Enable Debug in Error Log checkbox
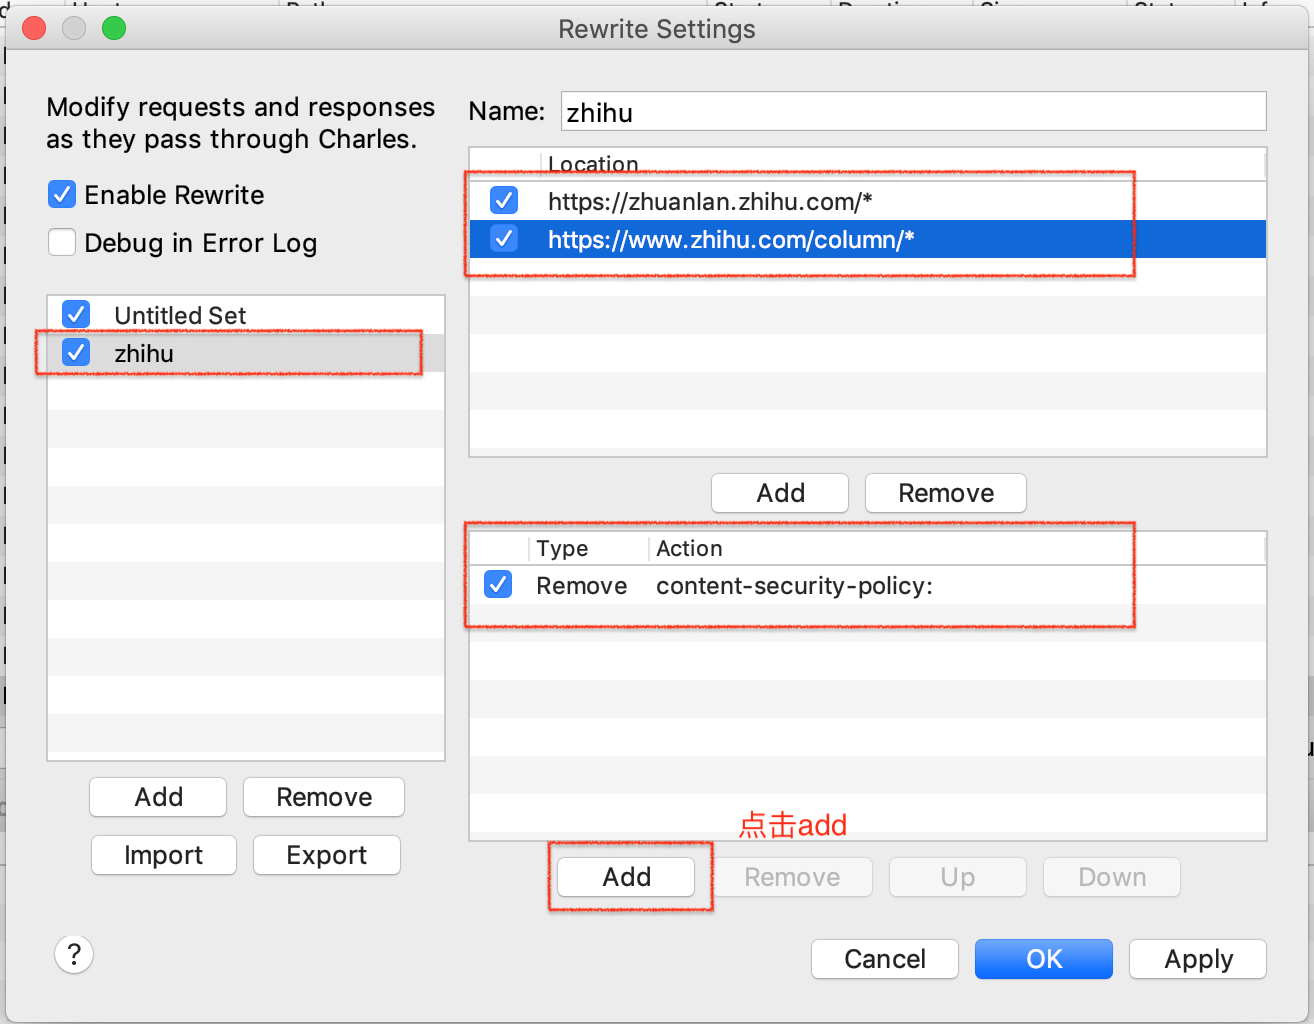 click(62, 242)
